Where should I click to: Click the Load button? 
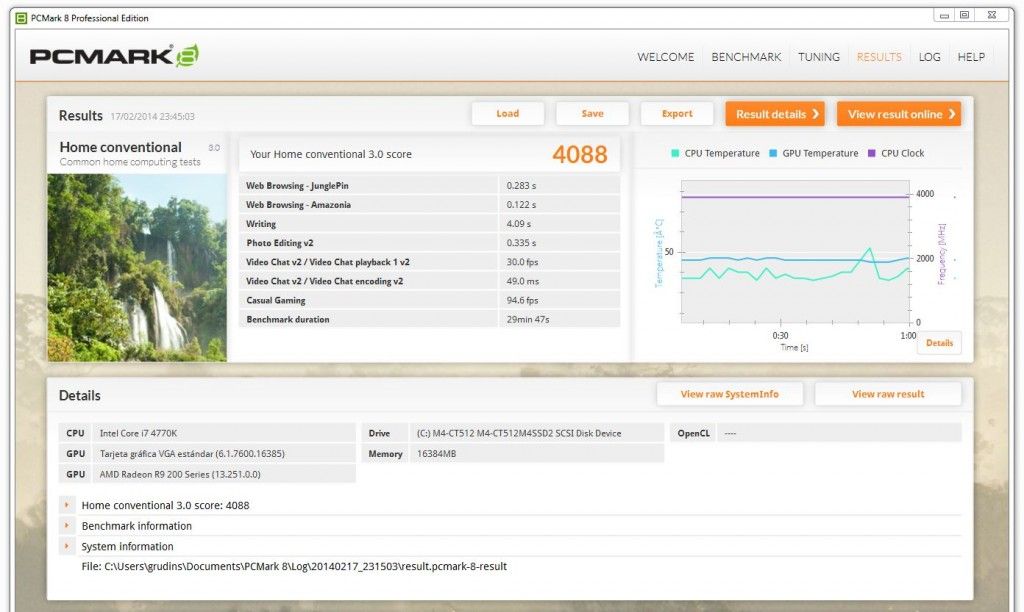(507, 114)
